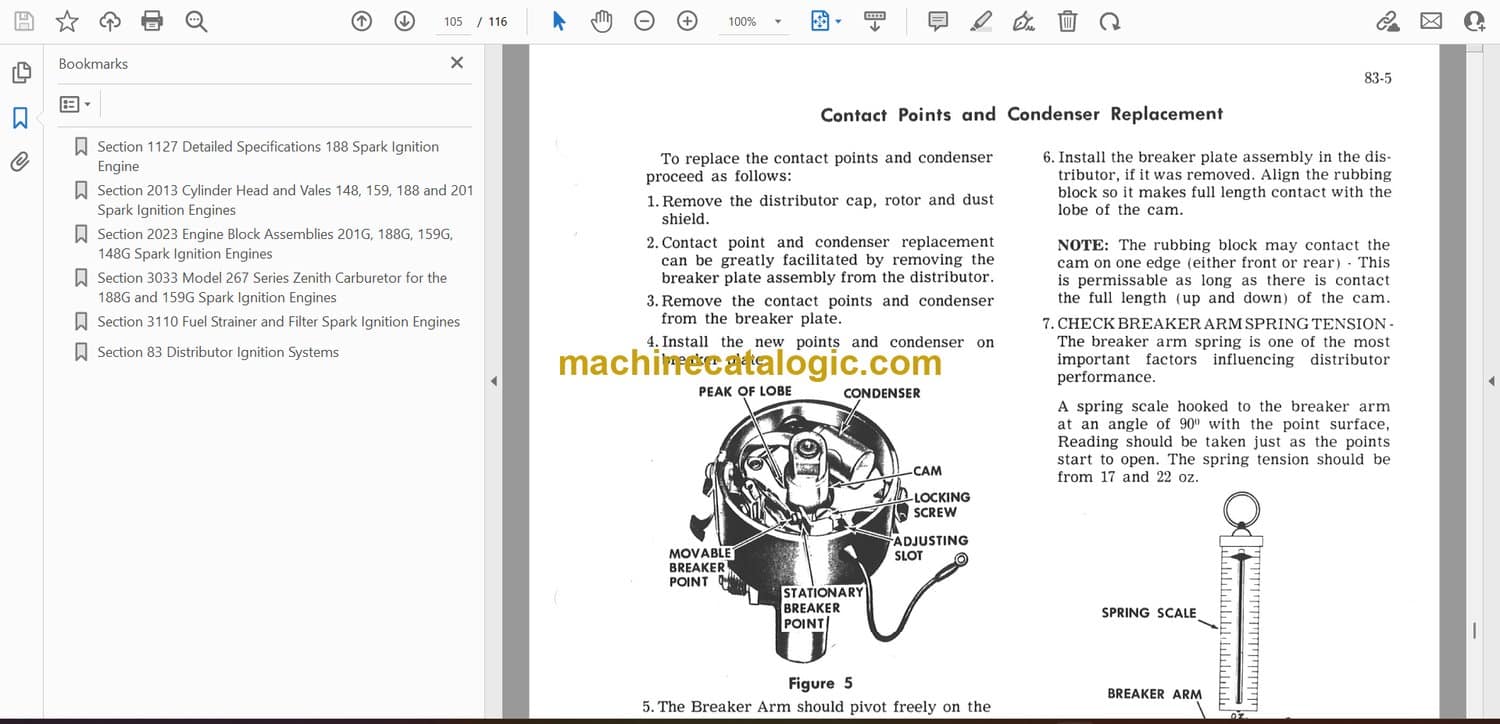Rotate the page with the rotate icon

click(1109, 21)
